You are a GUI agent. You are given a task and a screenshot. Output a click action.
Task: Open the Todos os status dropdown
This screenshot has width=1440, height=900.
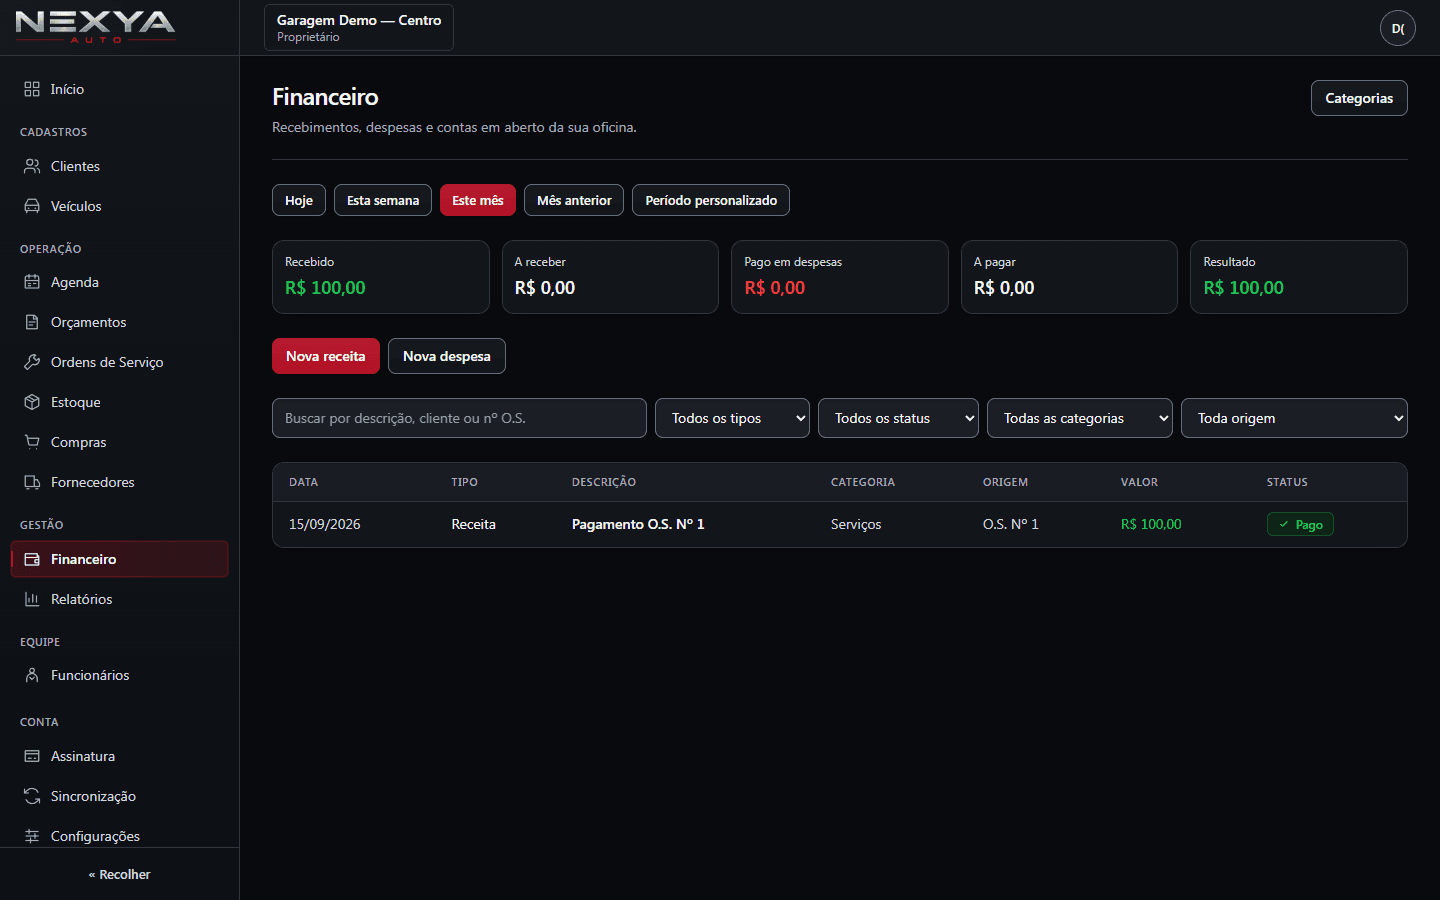click(898, 418)
